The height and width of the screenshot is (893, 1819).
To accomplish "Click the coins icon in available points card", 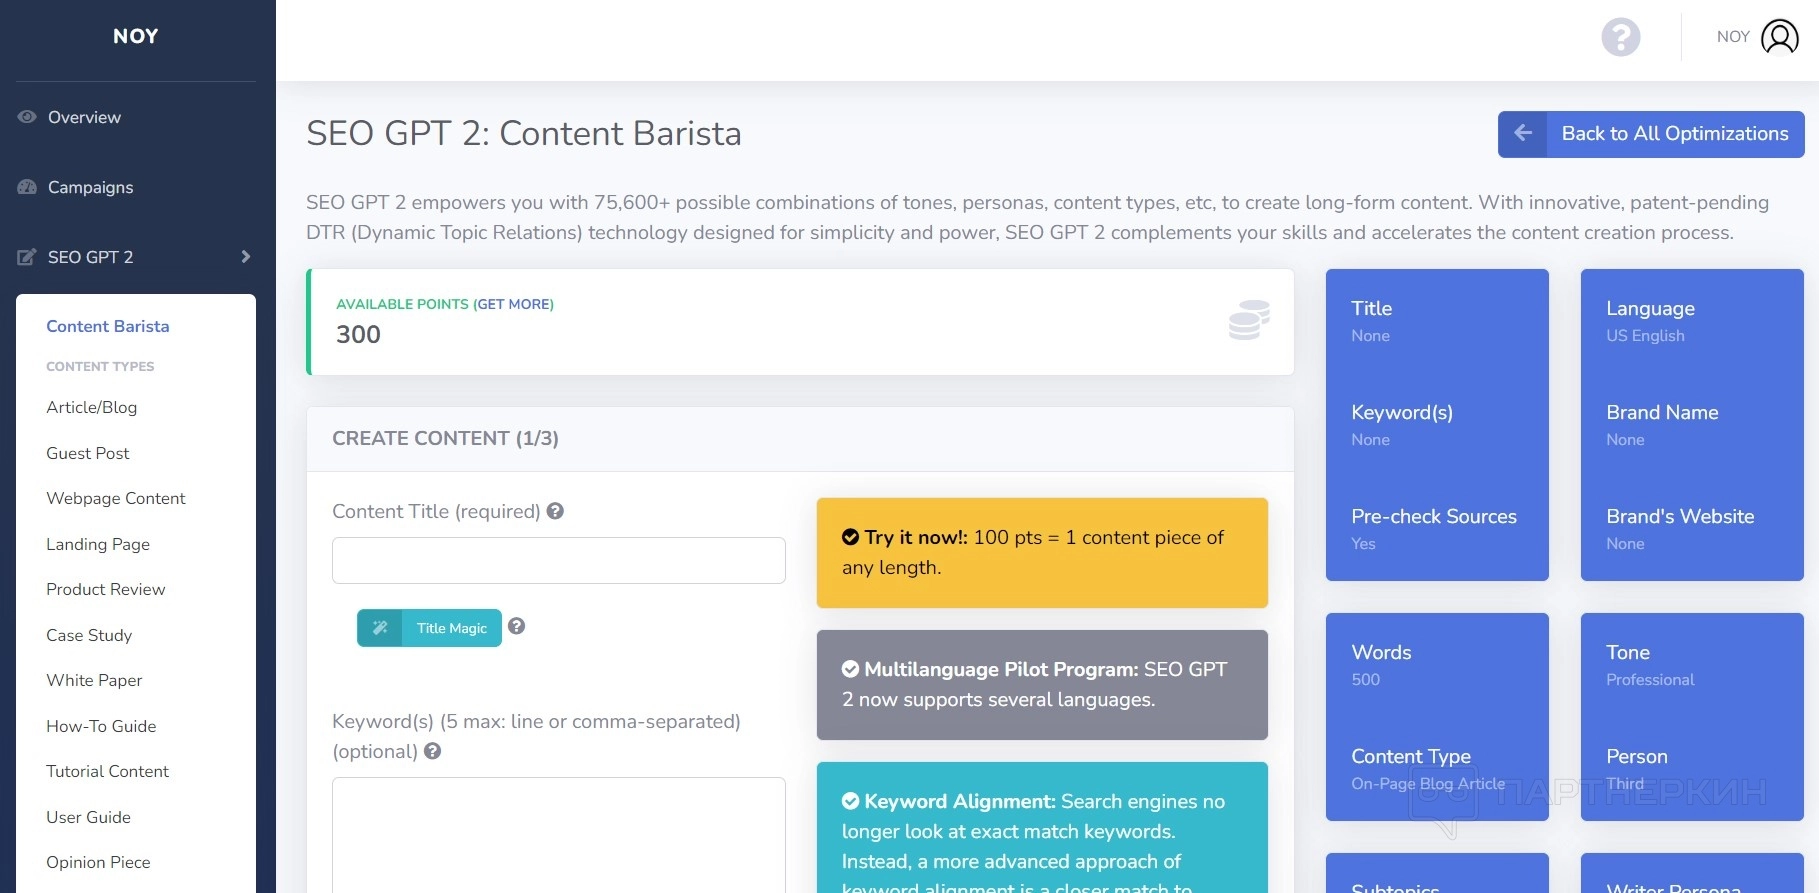I will coord(1249,320).
